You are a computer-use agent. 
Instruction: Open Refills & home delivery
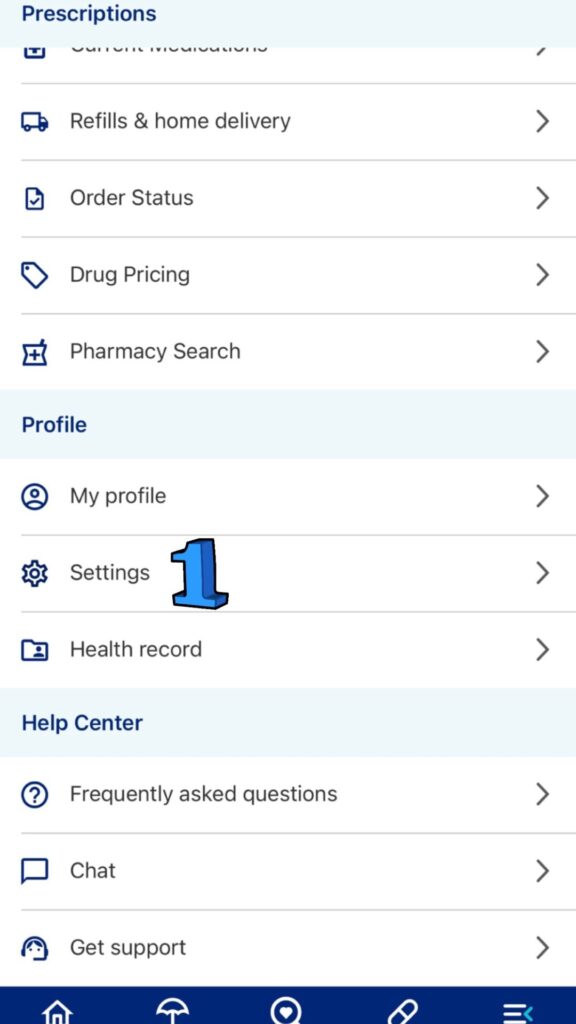pos(179,121)
